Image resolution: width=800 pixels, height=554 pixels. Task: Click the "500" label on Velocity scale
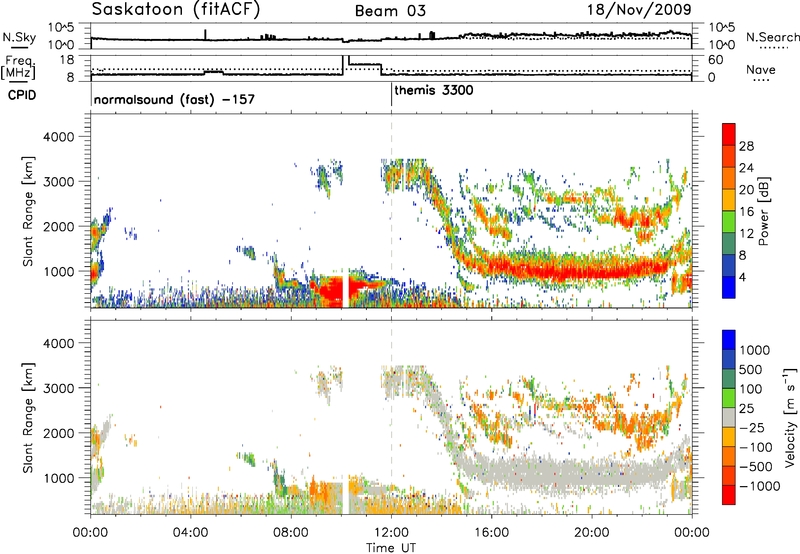coord(751,370)
